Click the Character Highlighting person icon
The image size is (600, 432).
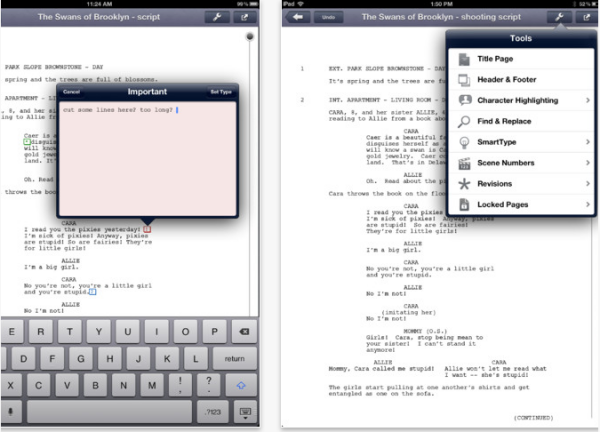[x=465, y=100]
